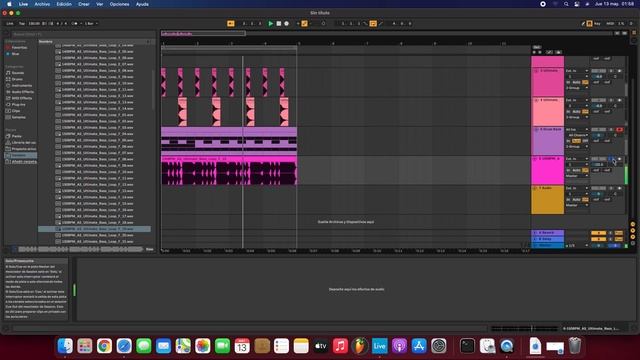Click Añadir carpeta in Places
The image size is (640, 360).
[x=21, y=162]
